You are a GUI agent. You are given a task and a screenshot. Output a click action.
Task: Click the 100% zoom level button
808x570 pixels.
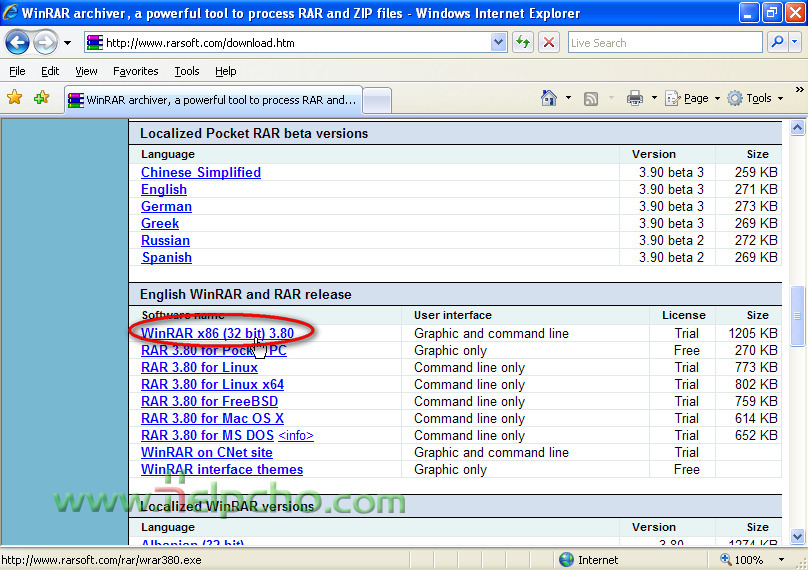742,560
